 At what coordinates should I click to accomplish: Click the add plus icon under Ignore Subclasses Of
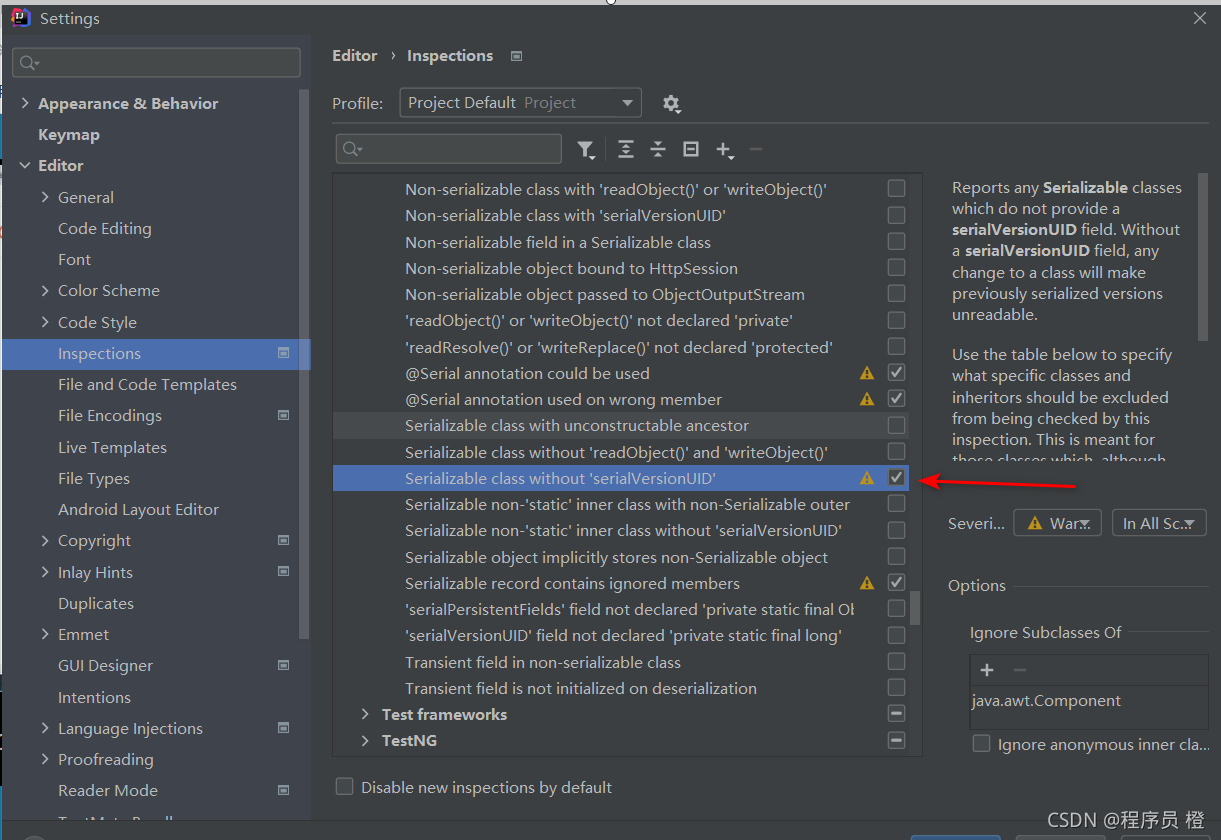click(x=987, y=670)
